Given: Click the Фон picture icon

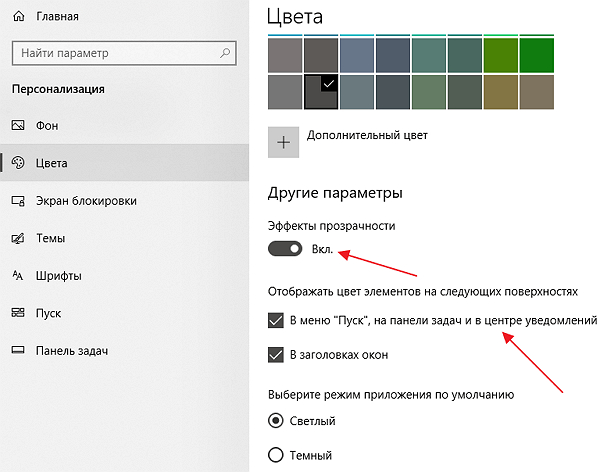Looking at the screenshot, I should click(x=17, y=125).
